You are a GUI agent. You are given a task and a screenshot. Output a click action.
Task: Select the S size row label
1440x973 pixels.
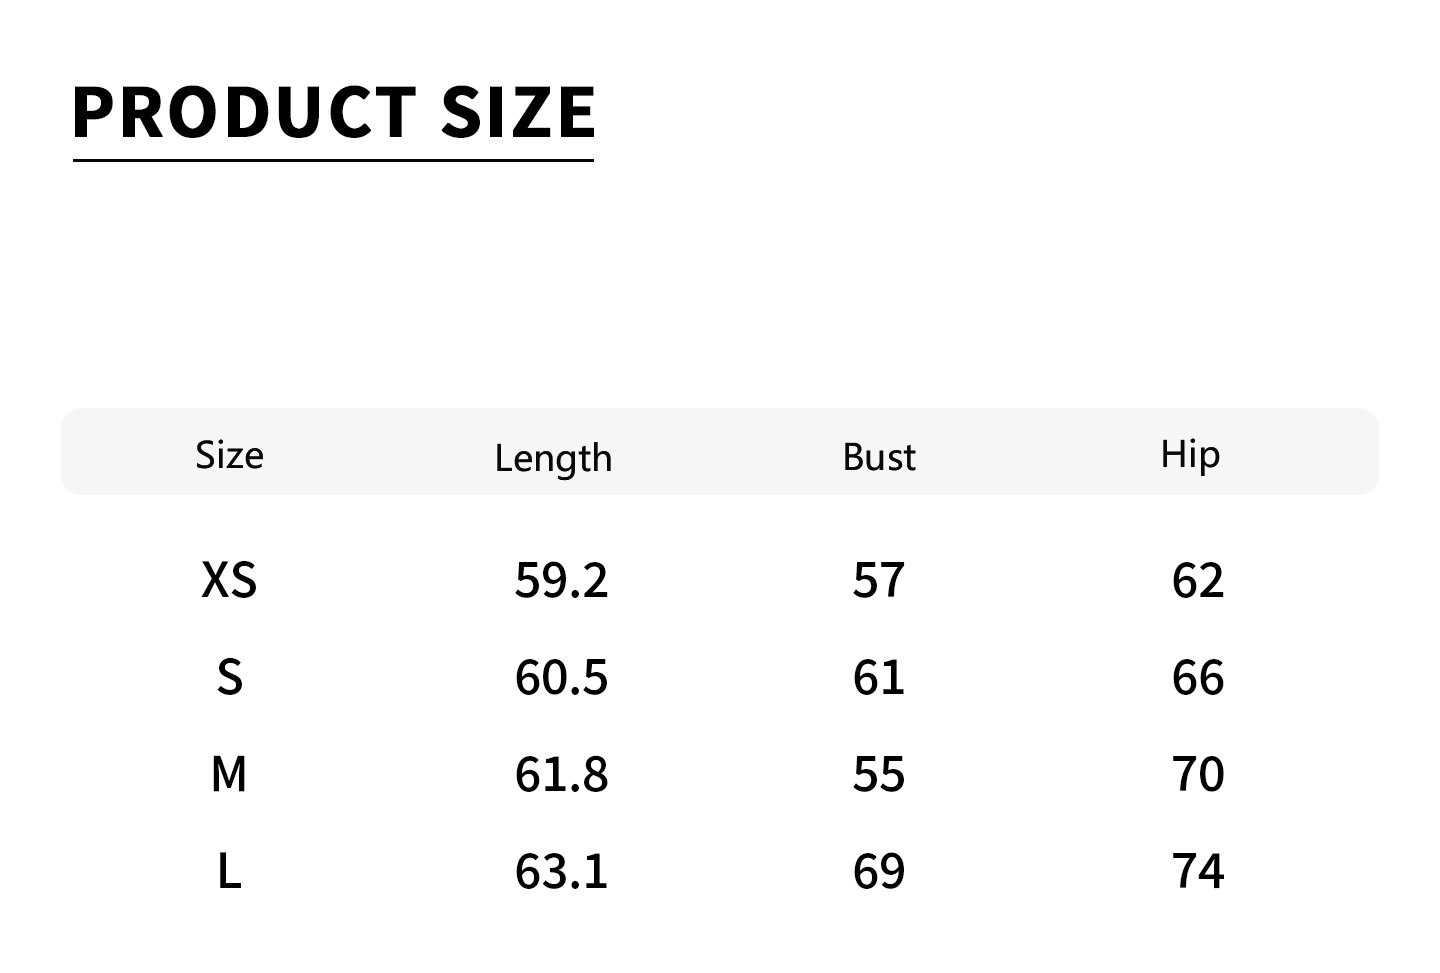[229, 677]
